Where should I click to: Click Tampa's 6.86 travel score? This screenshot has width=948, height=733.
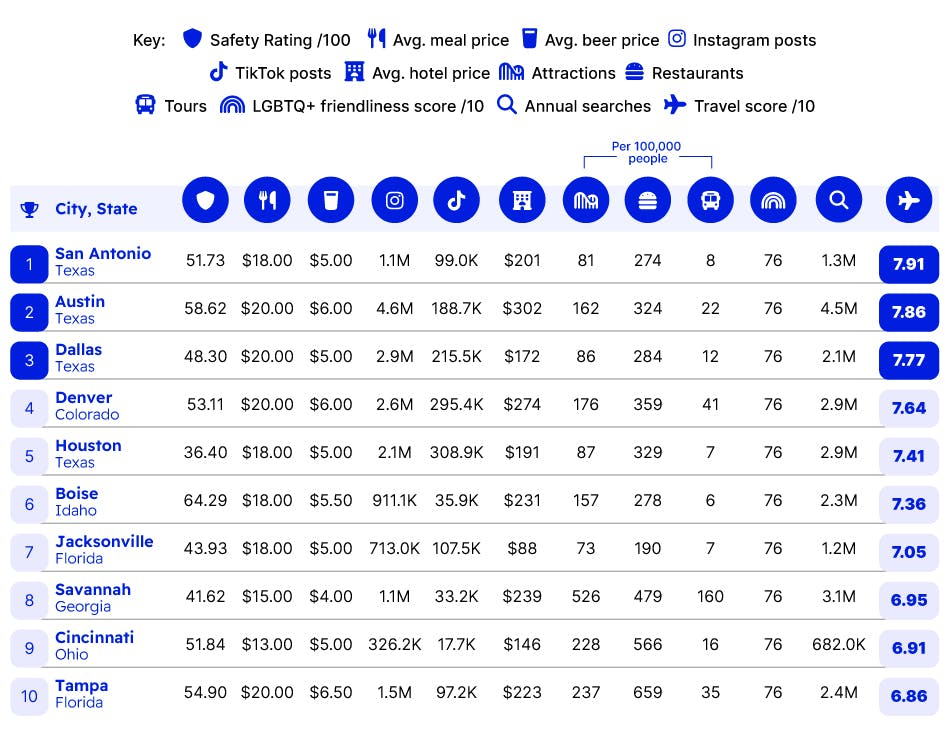[909, 696]
